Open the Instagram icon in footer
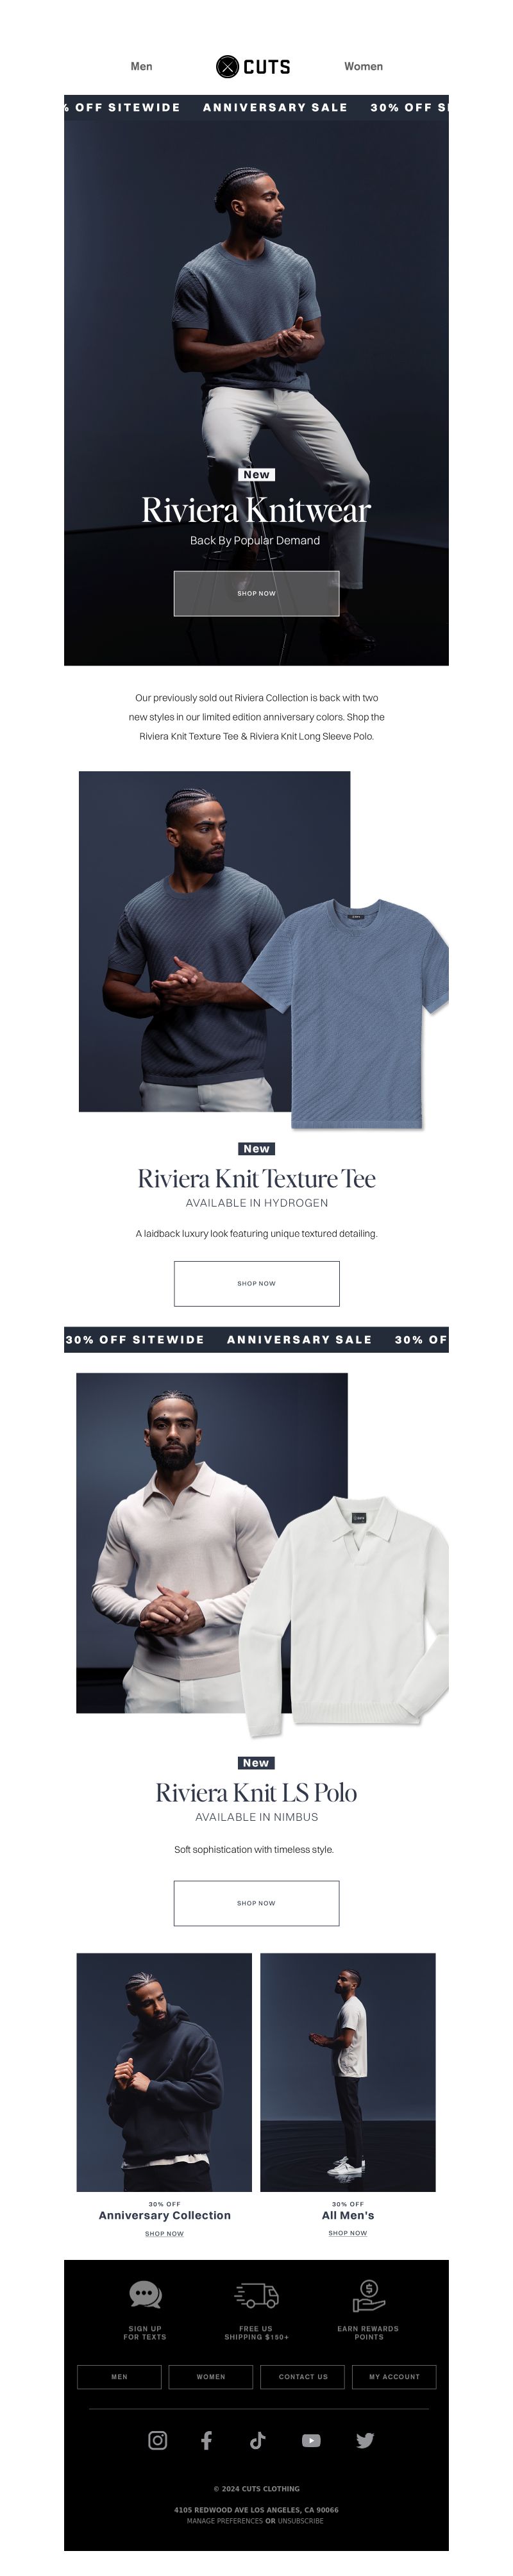The image size is (513, 2576). click(157, 2440)
